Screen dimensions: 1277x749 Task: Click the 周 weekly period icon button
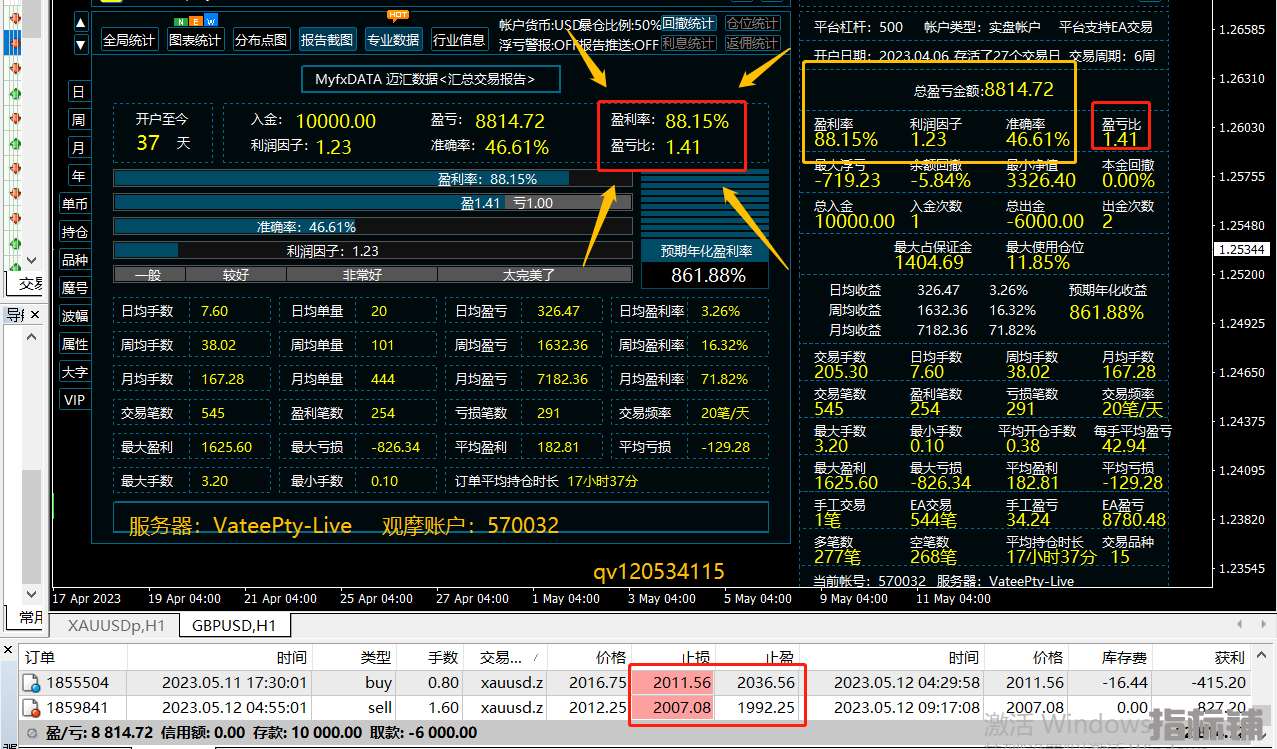click(x=78, y=120)
